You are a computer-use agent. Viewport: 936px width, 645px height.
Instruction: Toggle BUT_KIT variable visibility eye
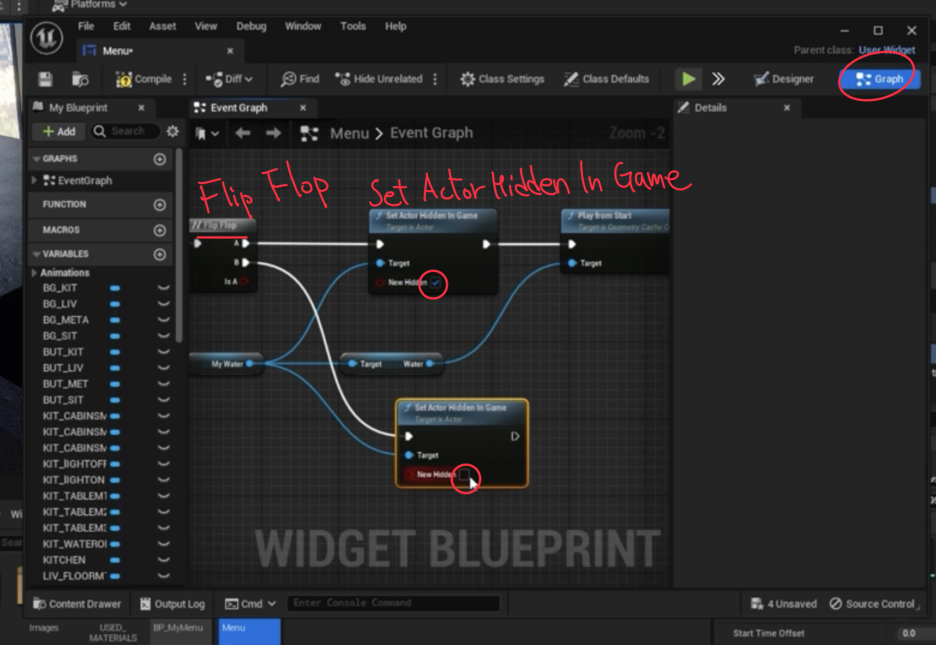(x=163, y=352)
